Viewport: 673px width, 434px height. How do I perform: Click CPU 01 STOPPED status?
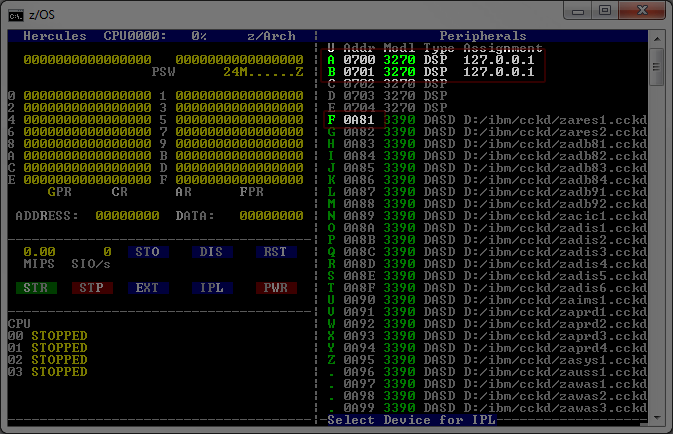[48, 348]
